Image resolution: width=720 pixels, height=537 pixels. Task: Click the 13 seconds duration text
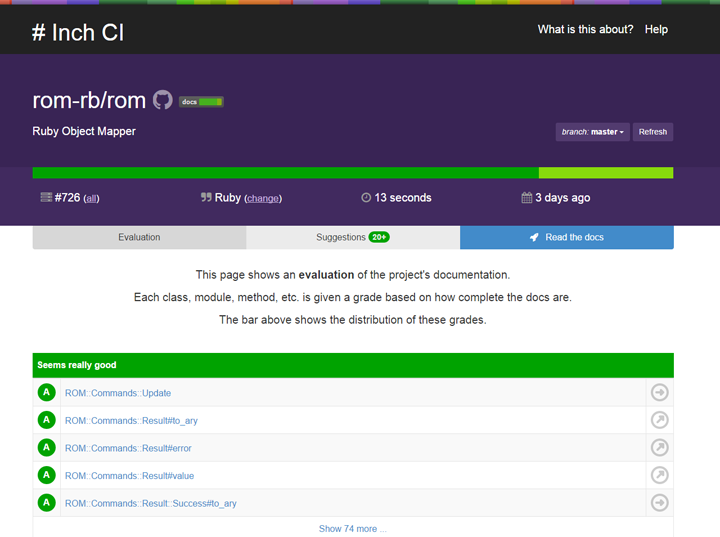click(403, 198)
